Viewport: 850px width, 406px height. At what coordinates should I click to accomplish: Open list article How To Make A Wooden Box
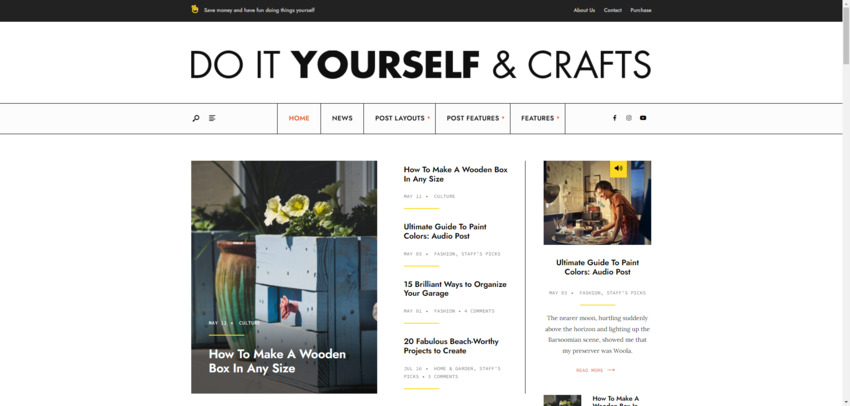[x=455, y=174]
